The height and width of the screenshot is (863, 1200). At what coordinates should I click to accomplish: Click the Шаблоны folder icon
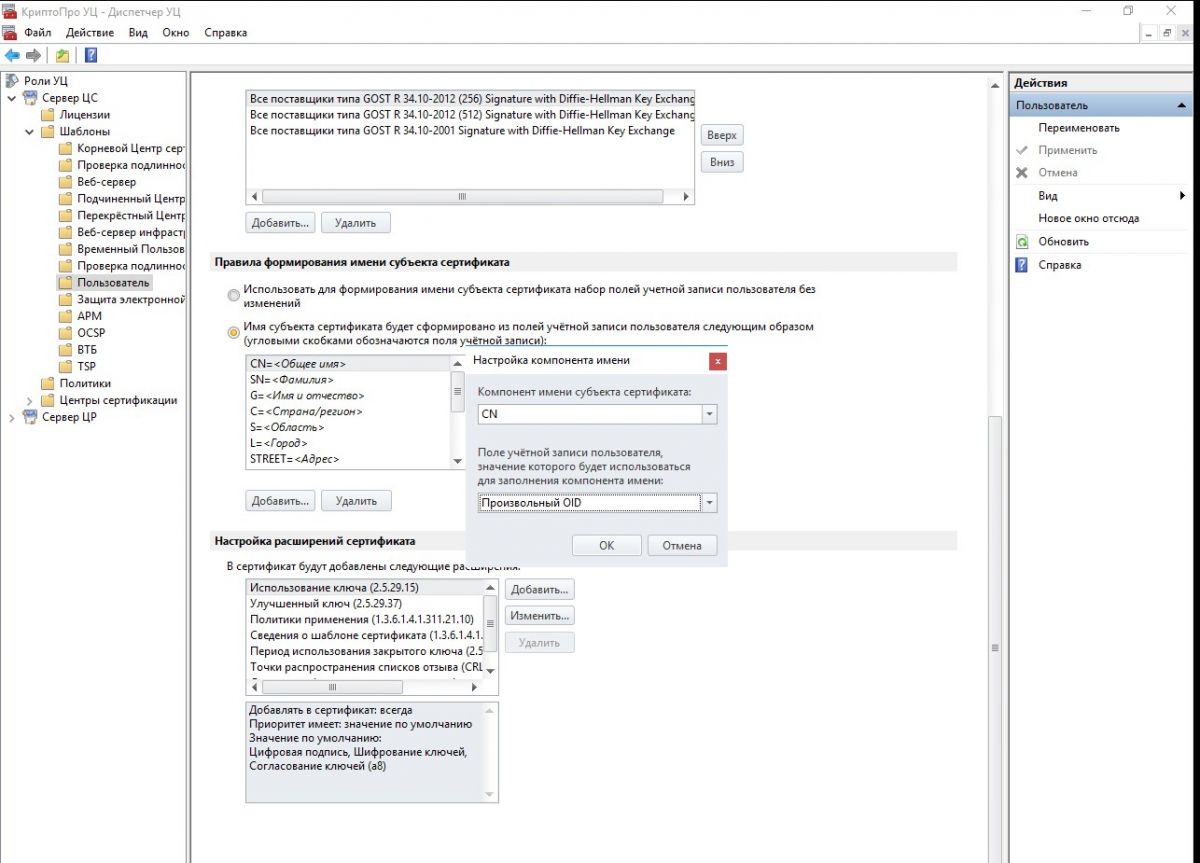pos(48,131)
